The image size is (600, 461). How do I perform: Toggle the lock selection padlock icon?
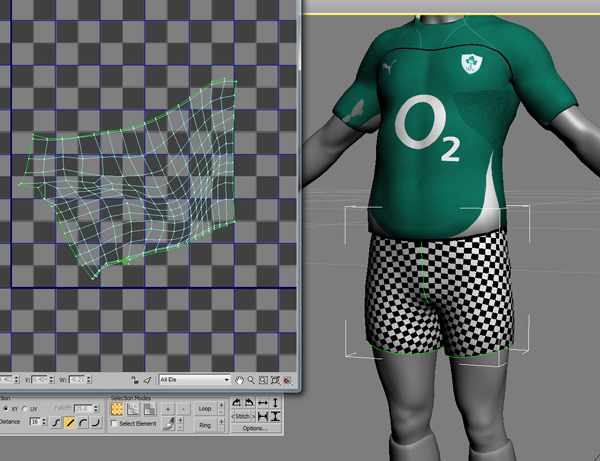tap(134, 380)
